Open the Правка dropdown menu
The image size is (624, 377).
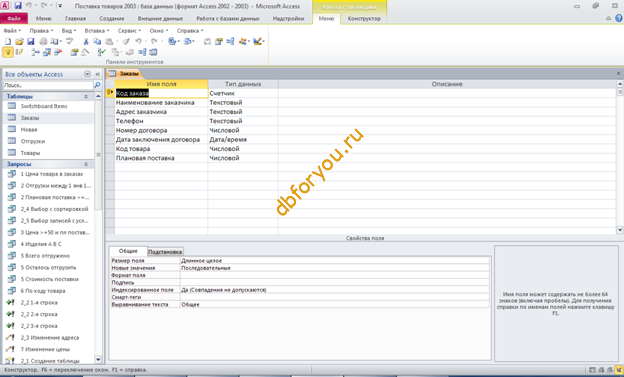[x=41, y=30]
